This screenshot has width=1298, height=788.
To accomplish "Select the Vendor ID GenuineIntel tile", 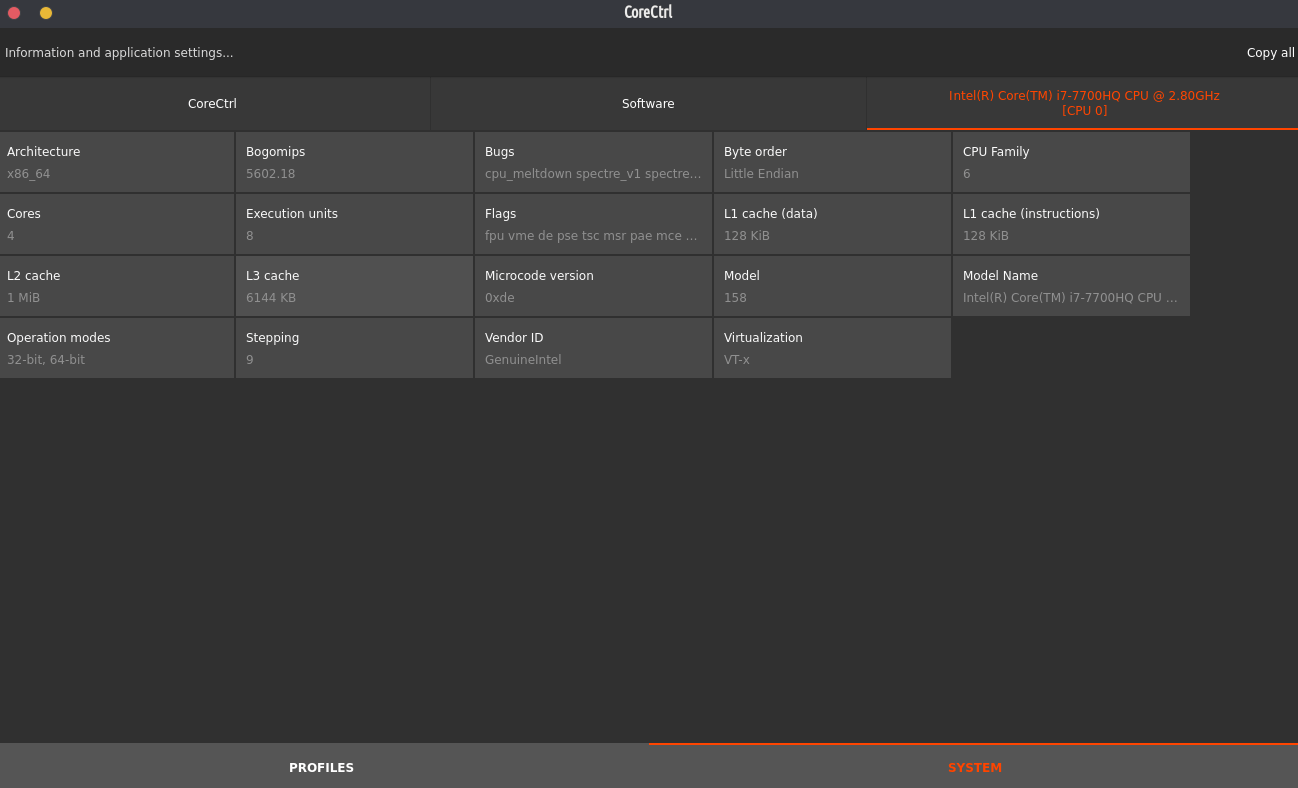I will tap(593, 348).
